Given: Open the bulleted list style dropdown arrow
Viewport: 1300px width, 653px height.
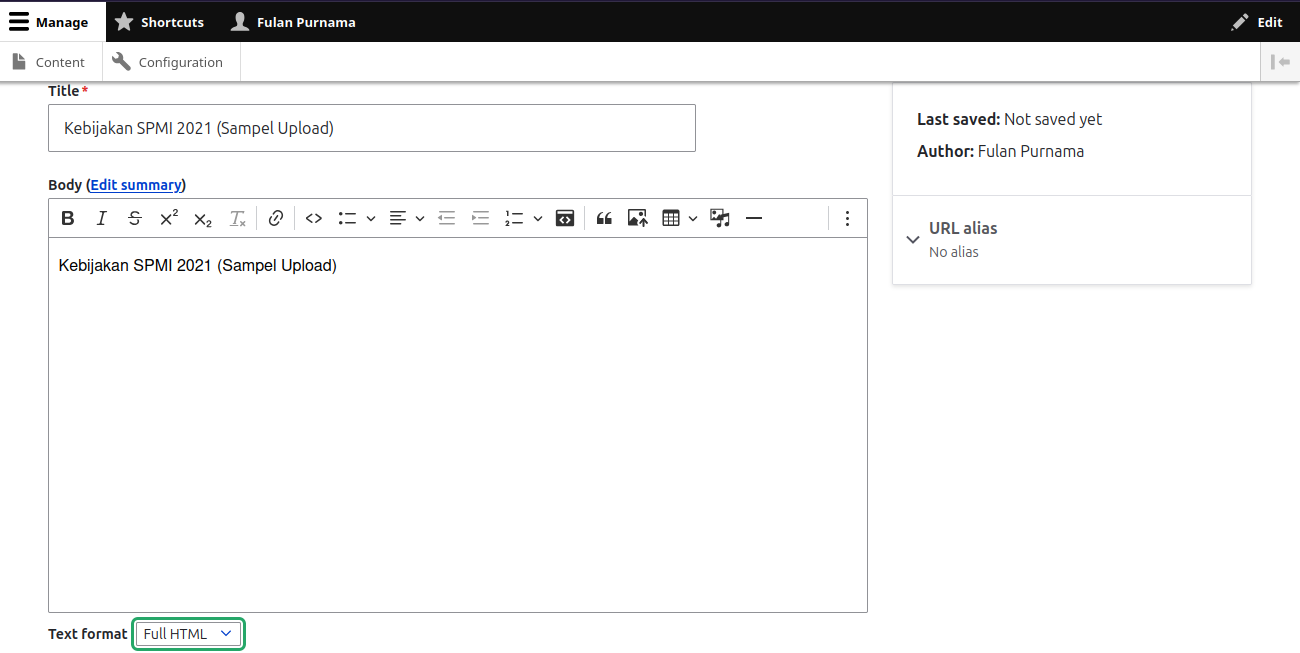Looking at the screenshot, I should (x=371, y=218).
